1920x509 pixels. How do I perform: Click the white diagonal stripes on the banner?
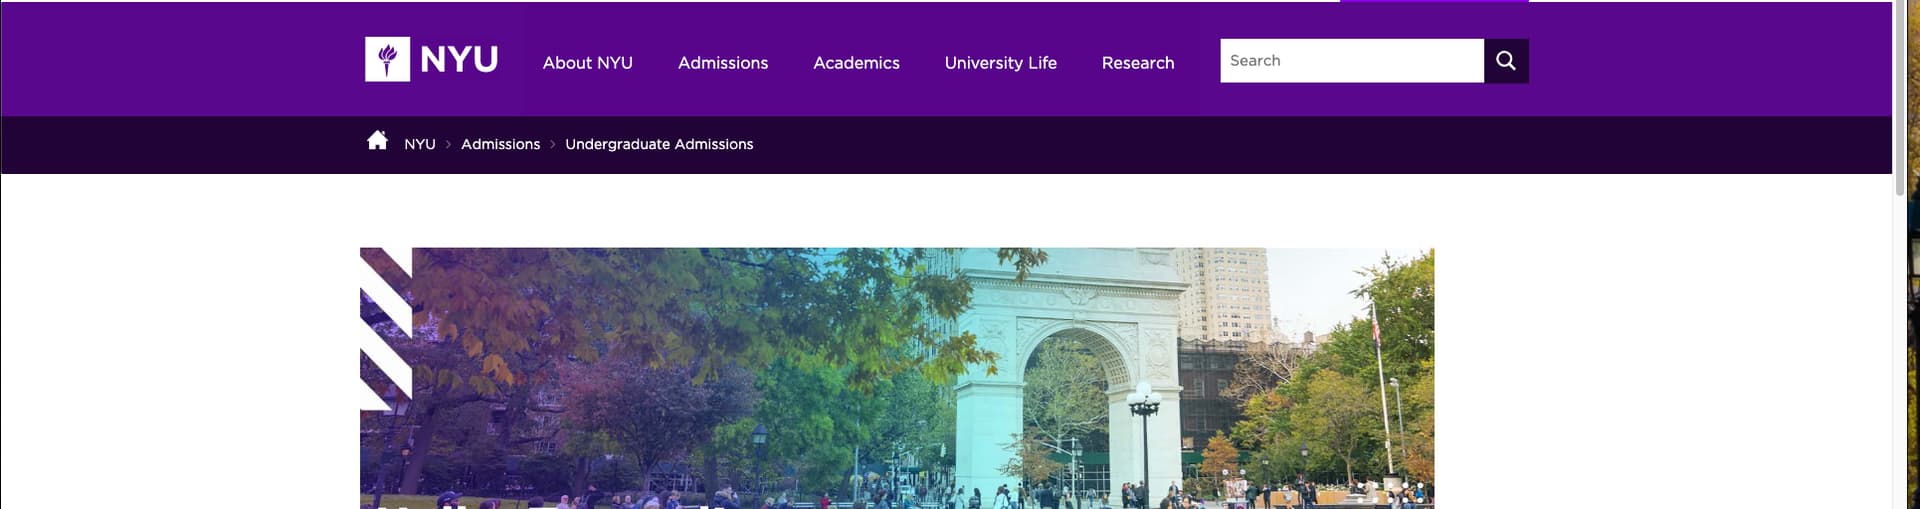tap(386, 328)
